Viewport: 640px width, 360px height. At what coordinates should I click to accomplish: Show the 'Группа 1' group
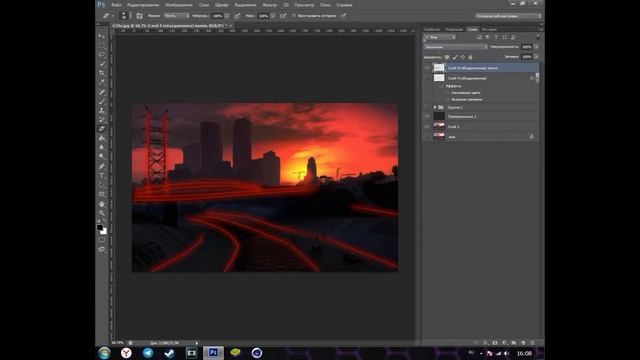click(x=427, y=107)
